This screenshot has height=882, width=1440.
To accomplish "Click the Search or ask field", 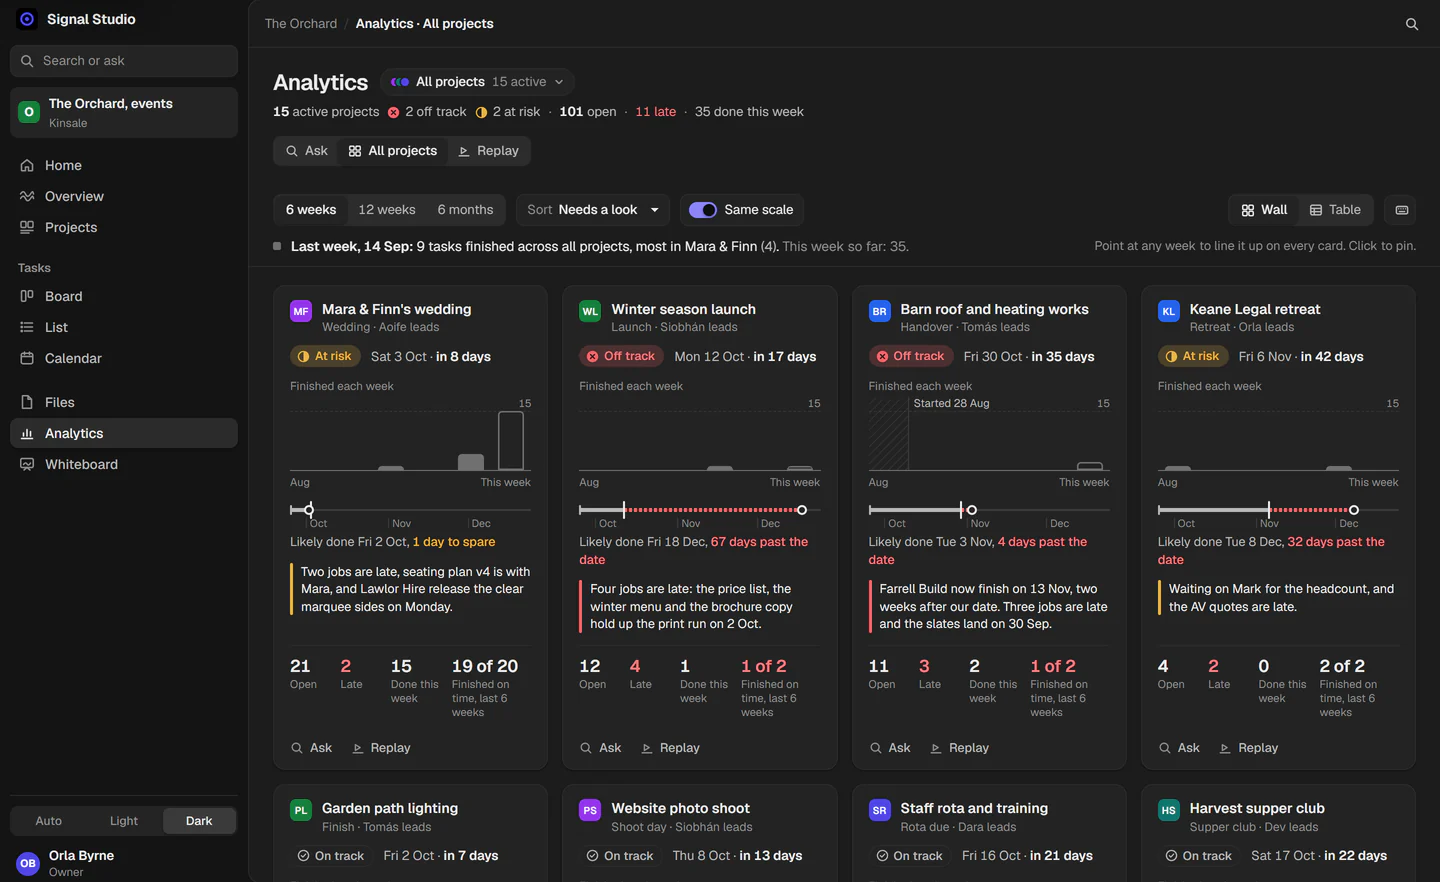I will point(124,61).
